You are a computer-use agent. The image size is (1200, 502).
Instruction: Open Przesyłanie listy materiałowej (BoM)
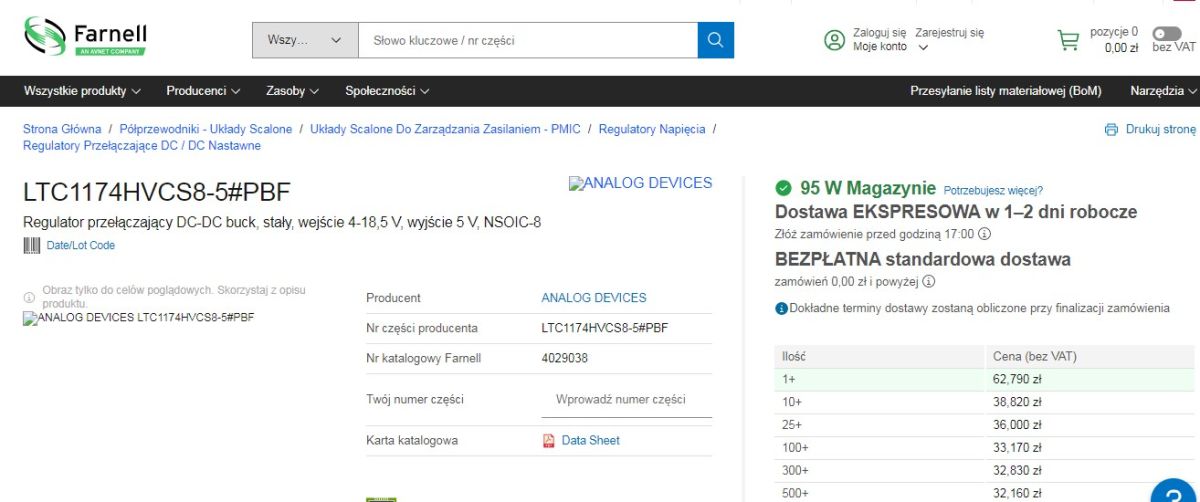(1006, 91)
